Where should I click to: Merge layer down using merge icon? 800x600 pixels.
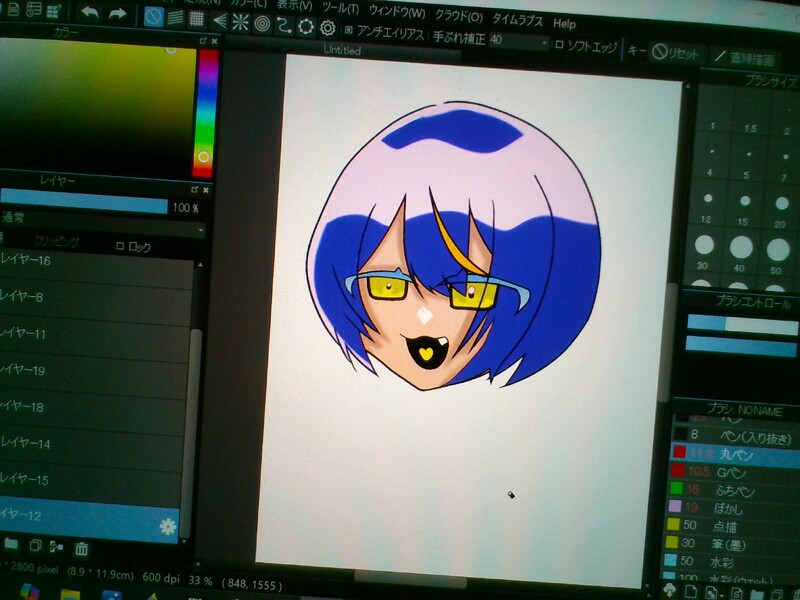click(x=56, y=547)
